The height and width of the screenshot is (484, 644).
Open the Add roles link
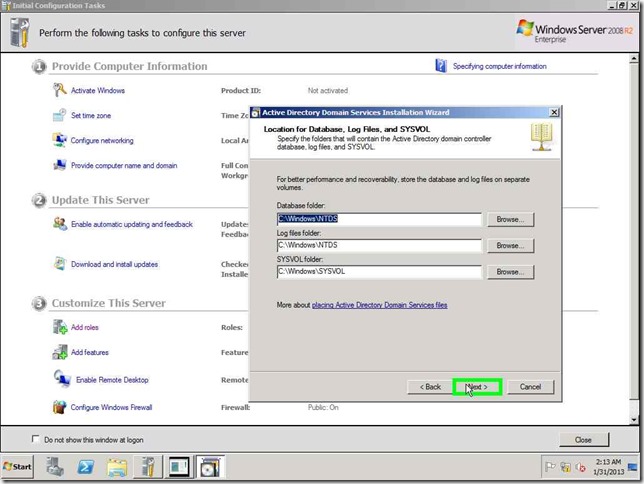[x=85, y=327]
